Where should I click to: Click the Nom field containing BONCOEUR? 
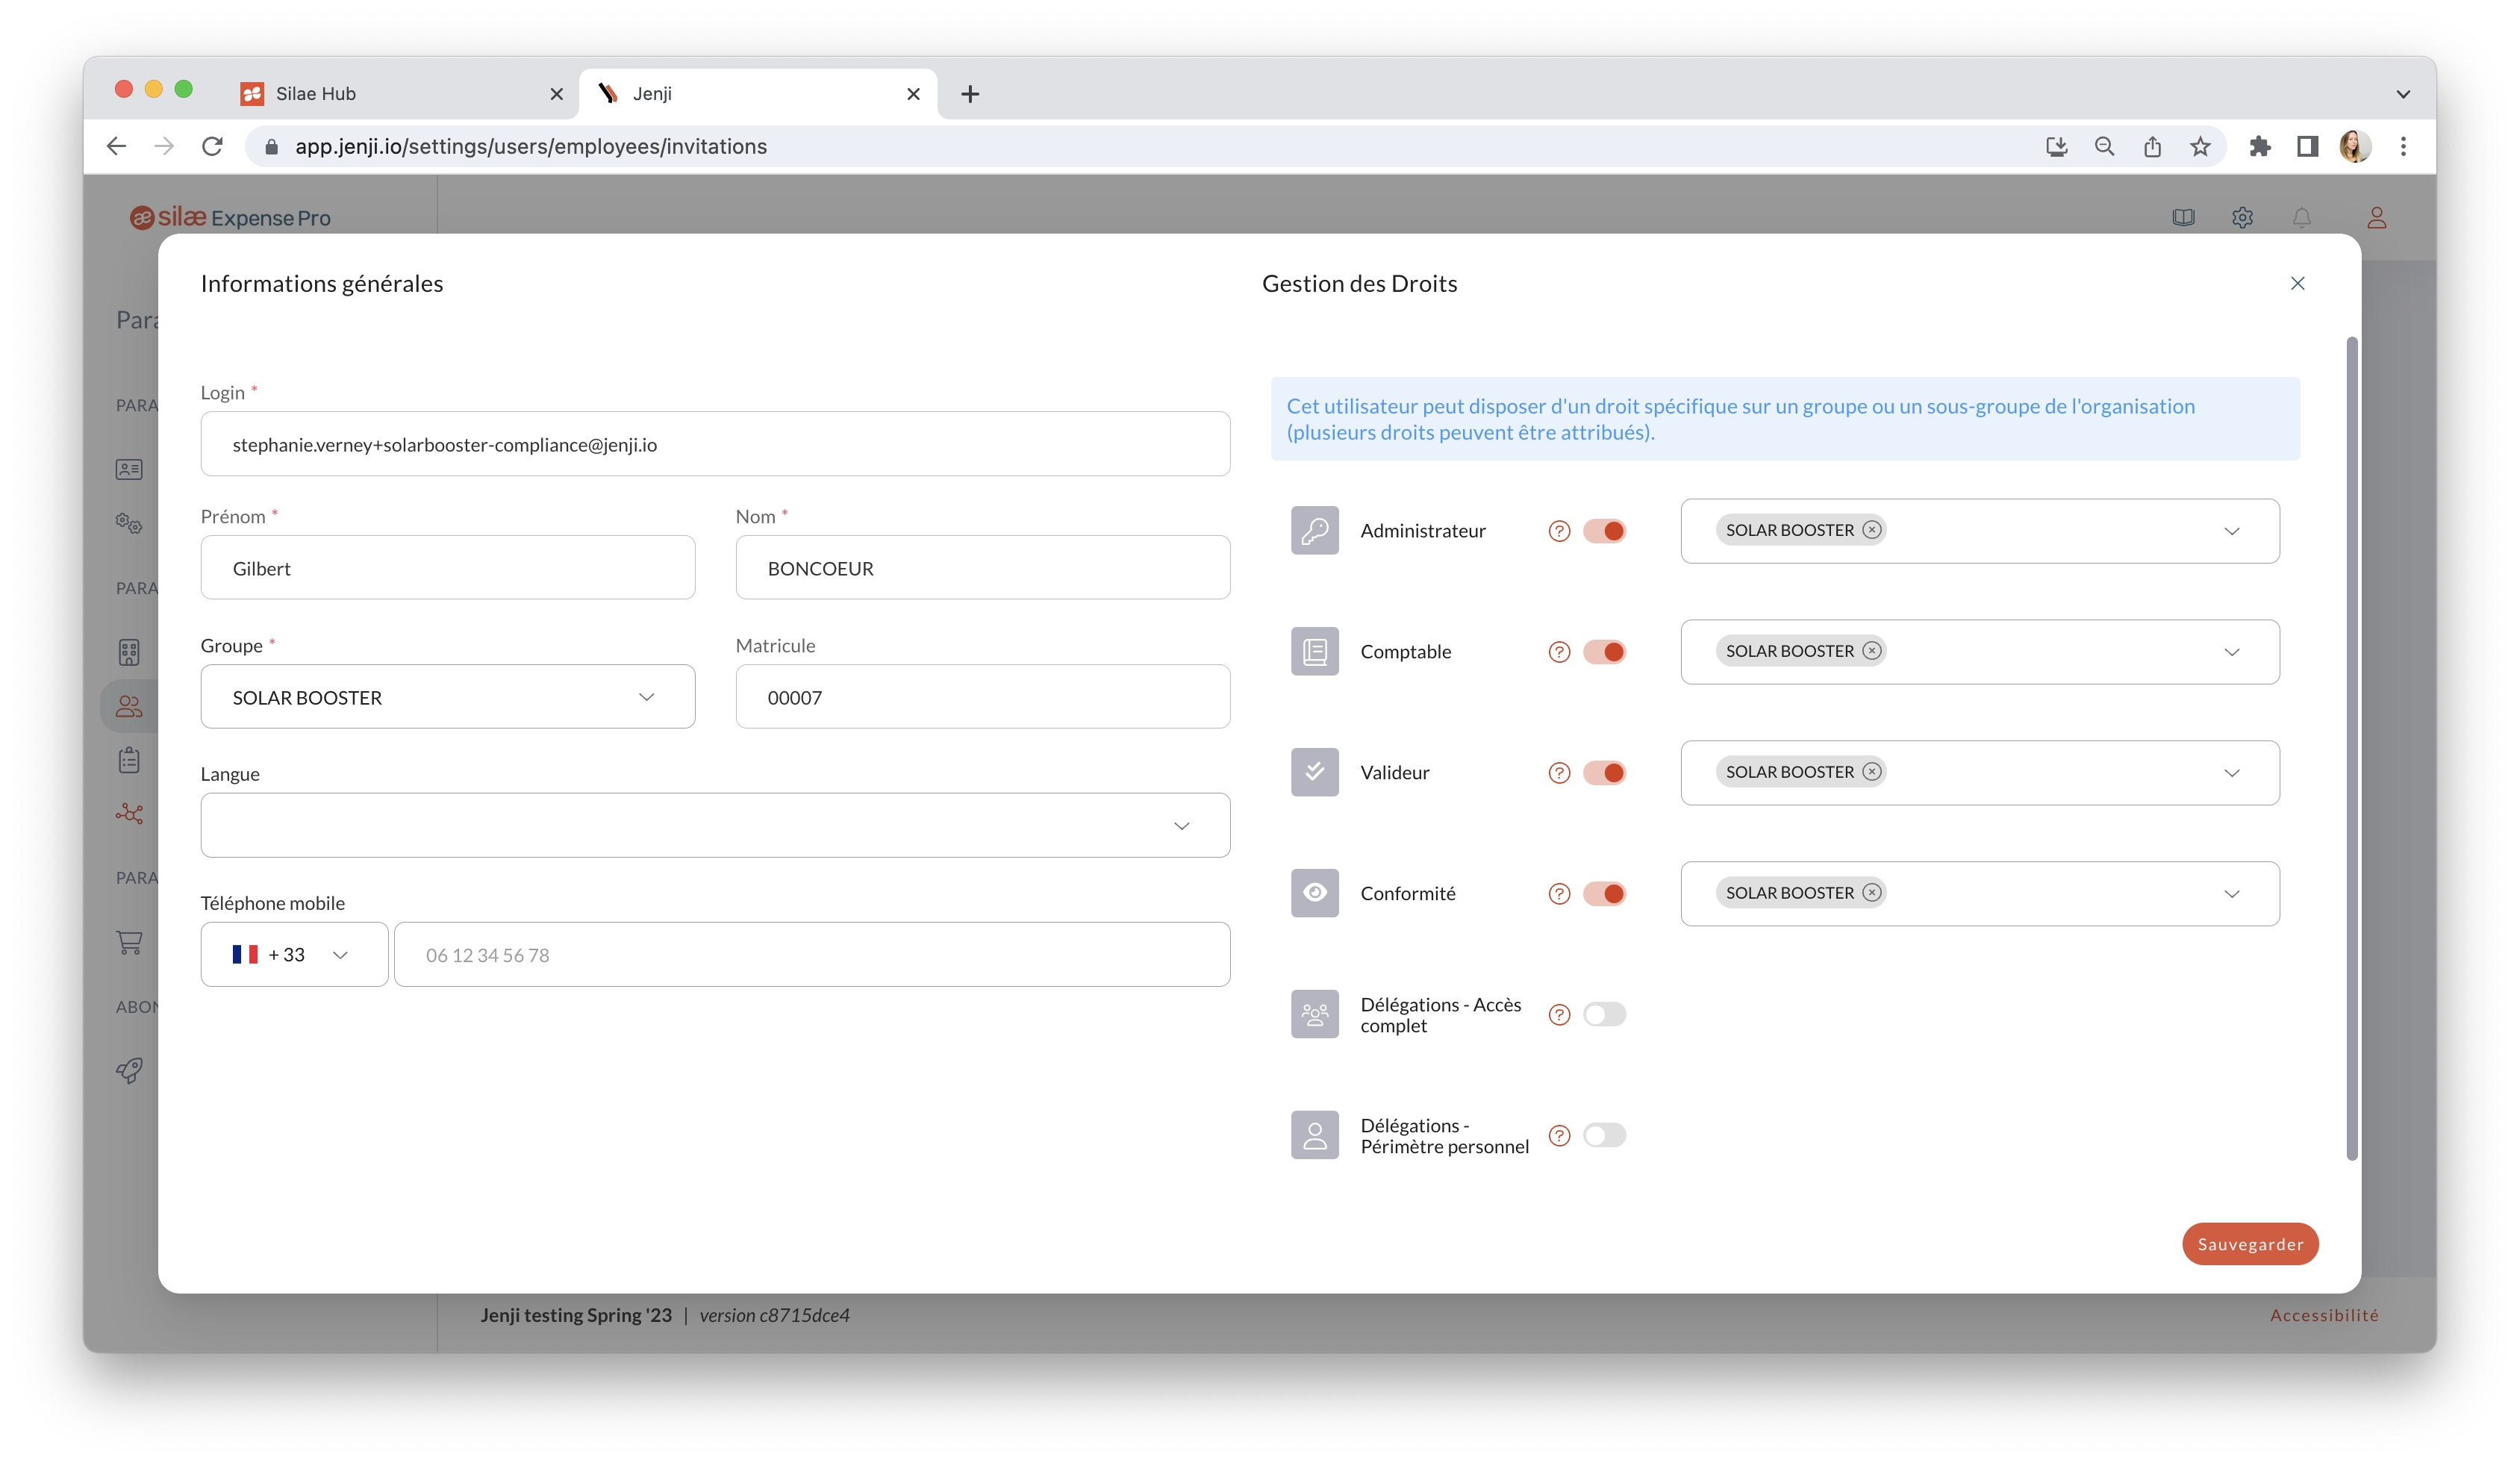(x=982, y=568)
